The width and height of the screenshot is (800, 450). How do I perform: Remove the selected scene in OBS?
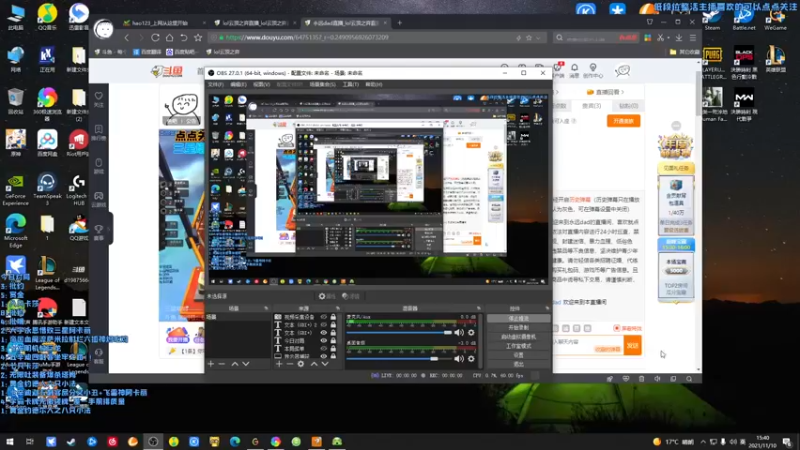[221, 364]
